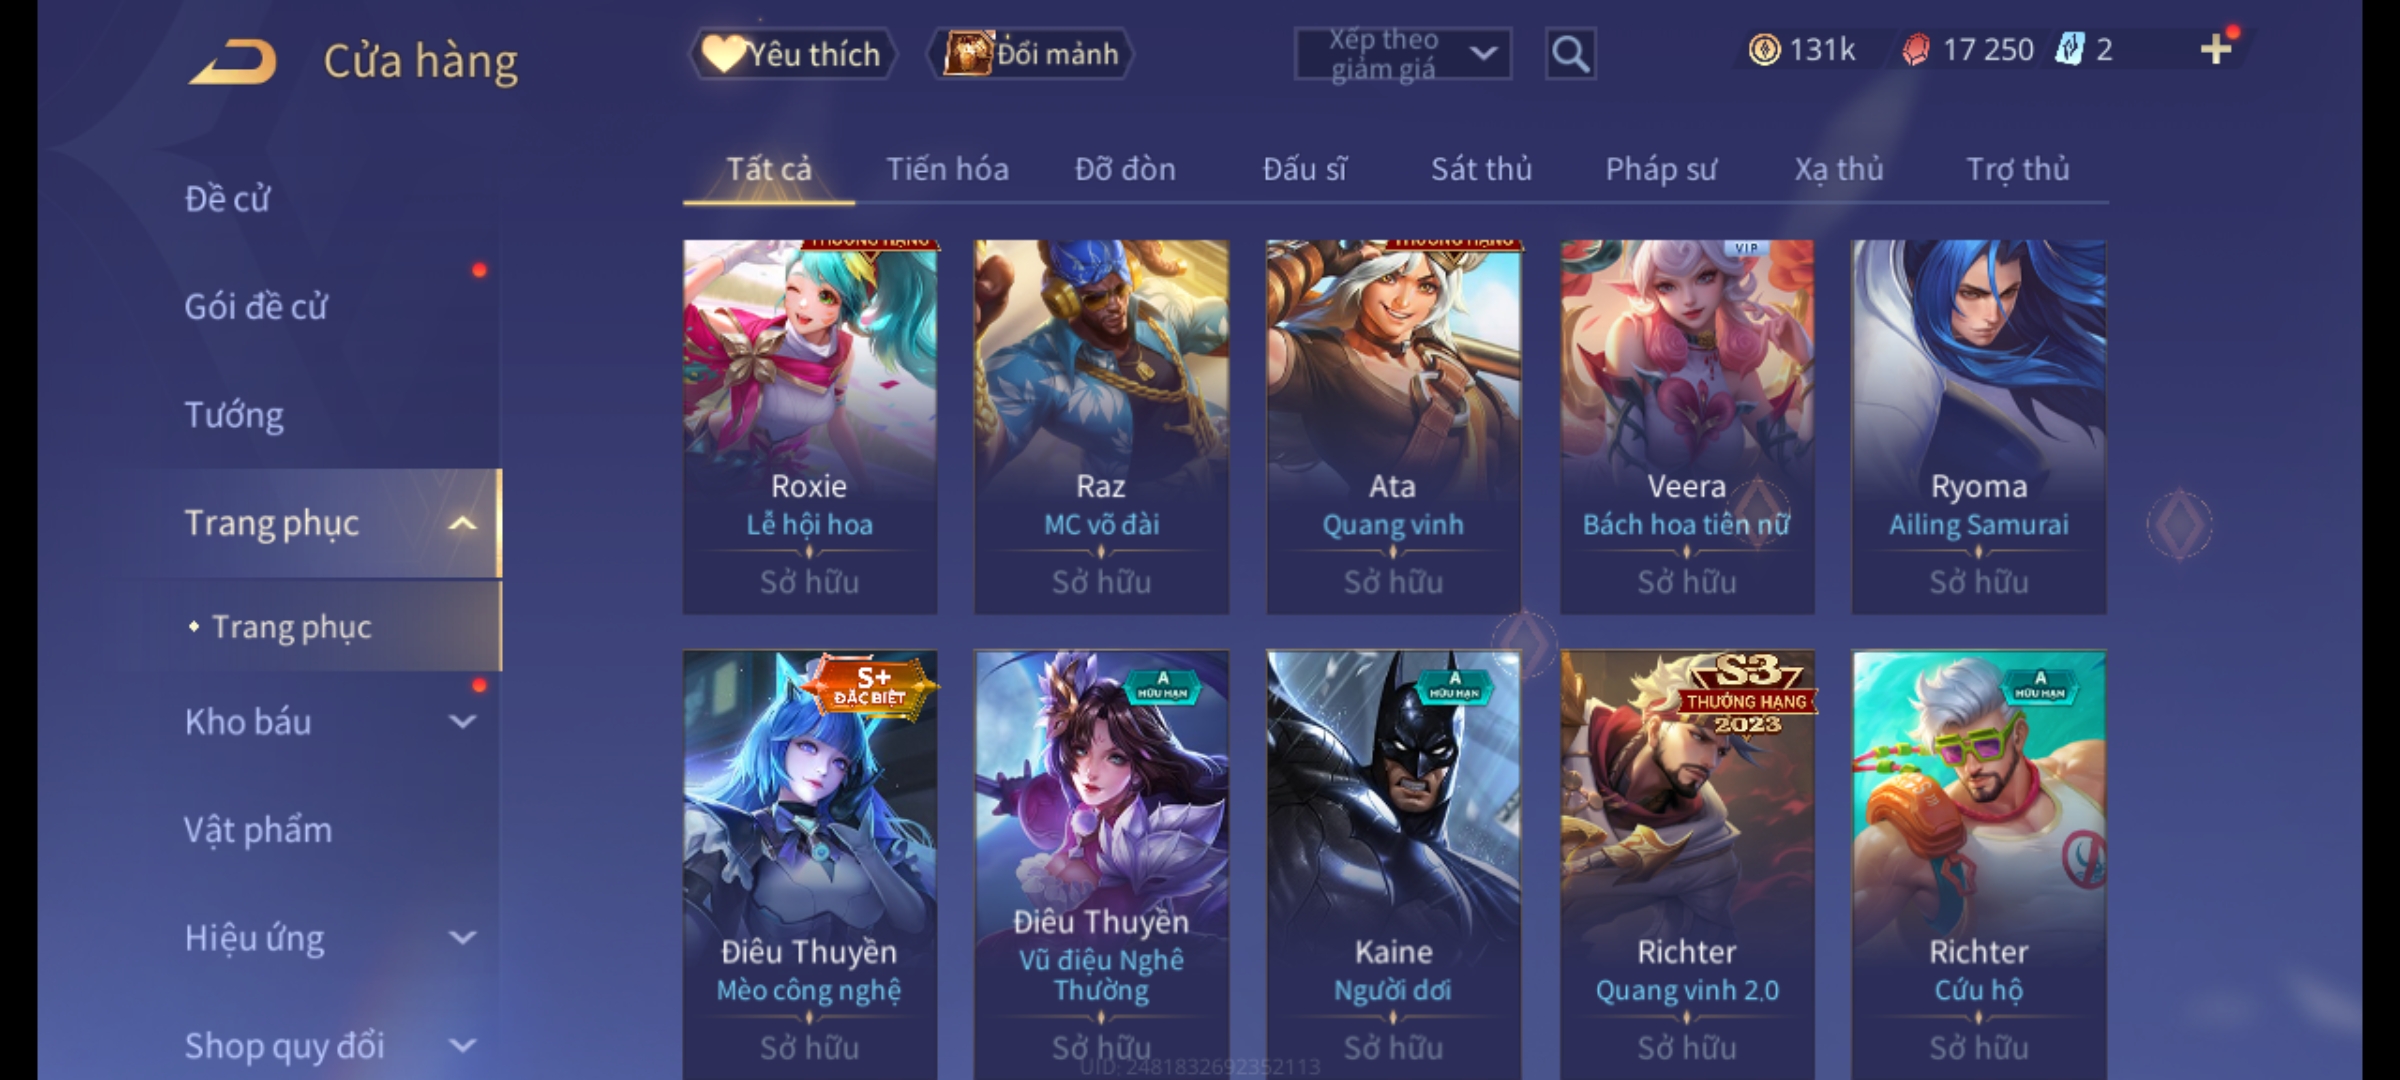This screenshot has height=1080, width=2400.
Task: Tap the back arrow beside Cửa hàng
Action: (x=232, y=62)
